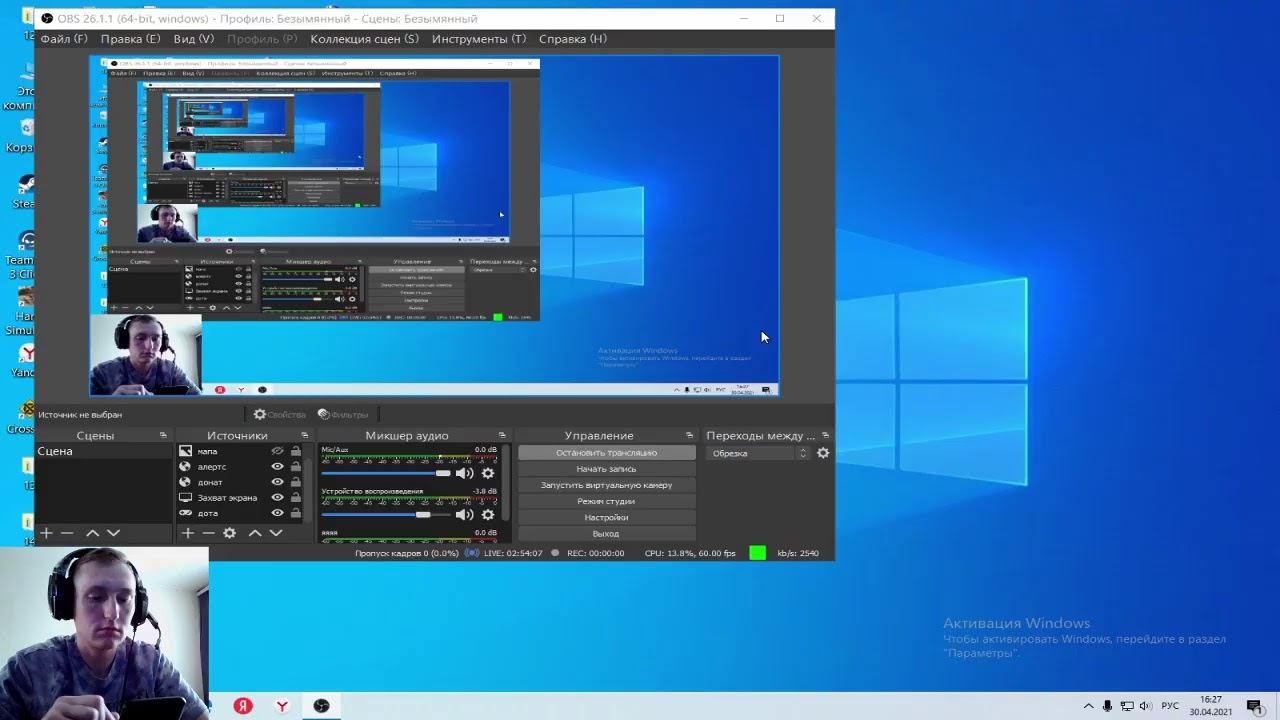Remove source with the minus icon in Источники

(208, 533)
